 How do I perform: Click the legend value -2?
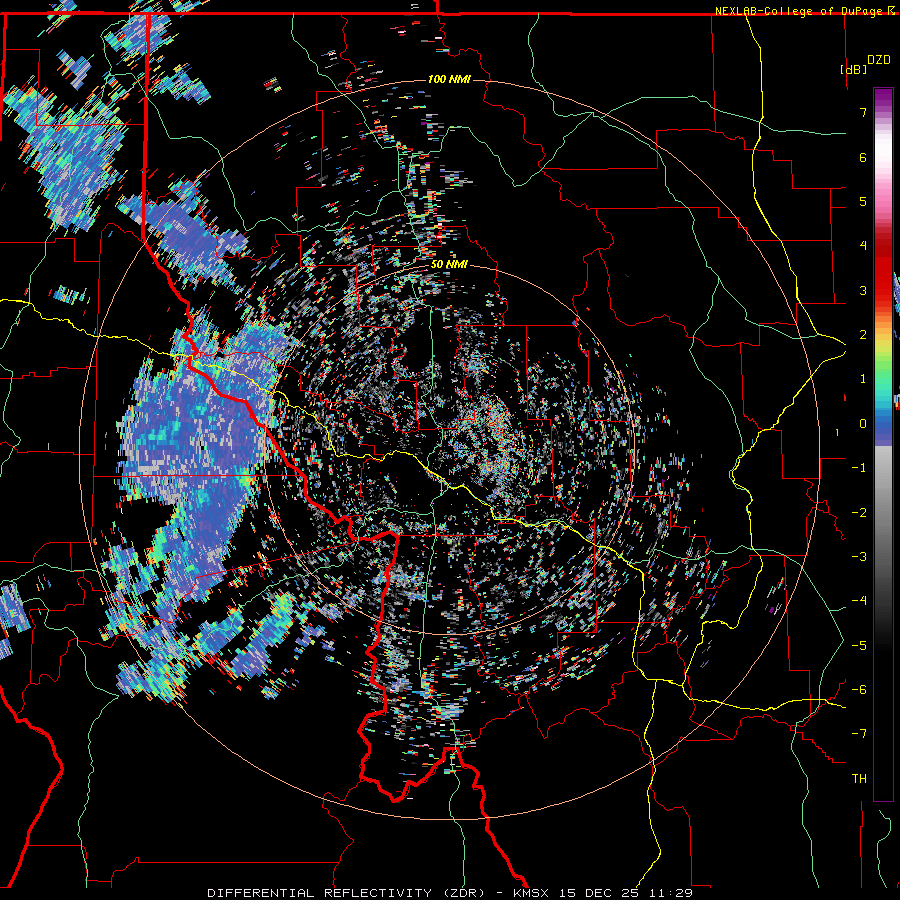[859, 513]
